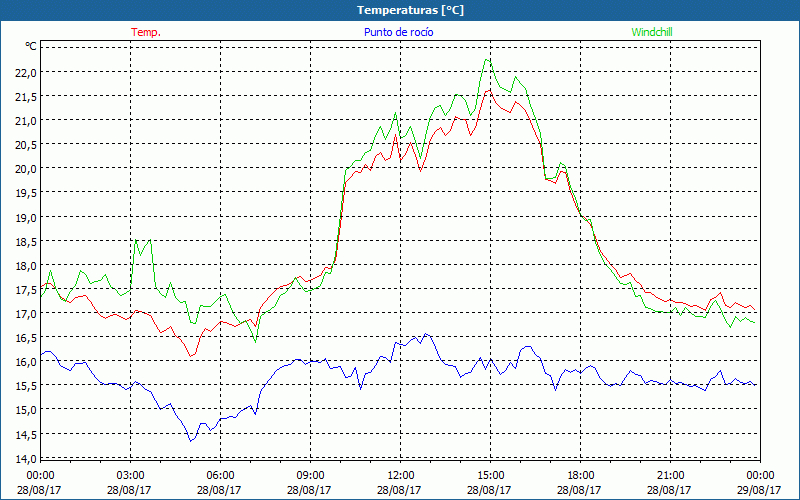The image size is (800, 500).
Task: Click the 22,0 y-axis value
Action: click(27, 72)
